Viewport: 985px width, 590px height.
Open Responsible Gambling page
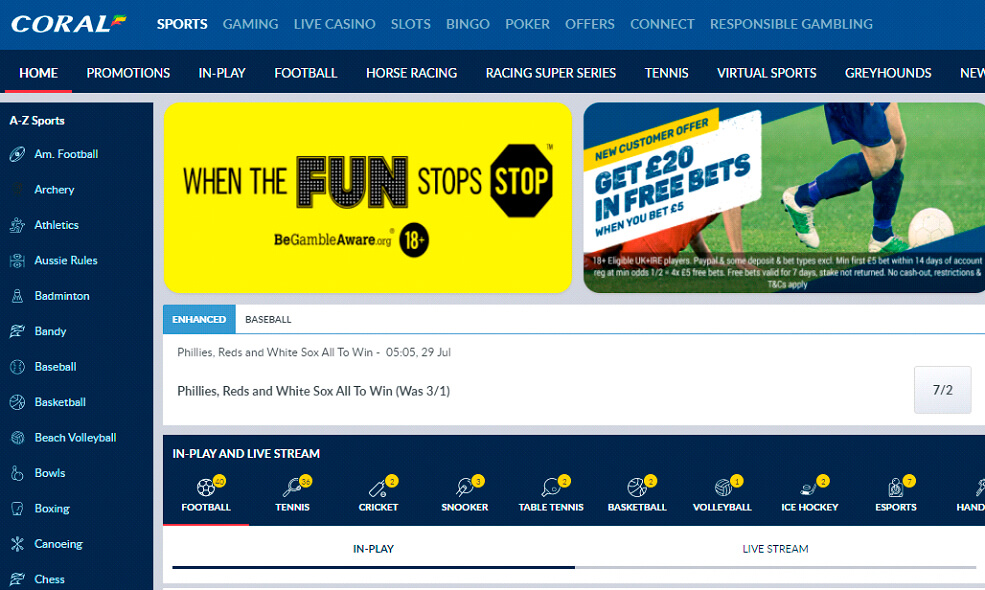(x=792, y=24)
